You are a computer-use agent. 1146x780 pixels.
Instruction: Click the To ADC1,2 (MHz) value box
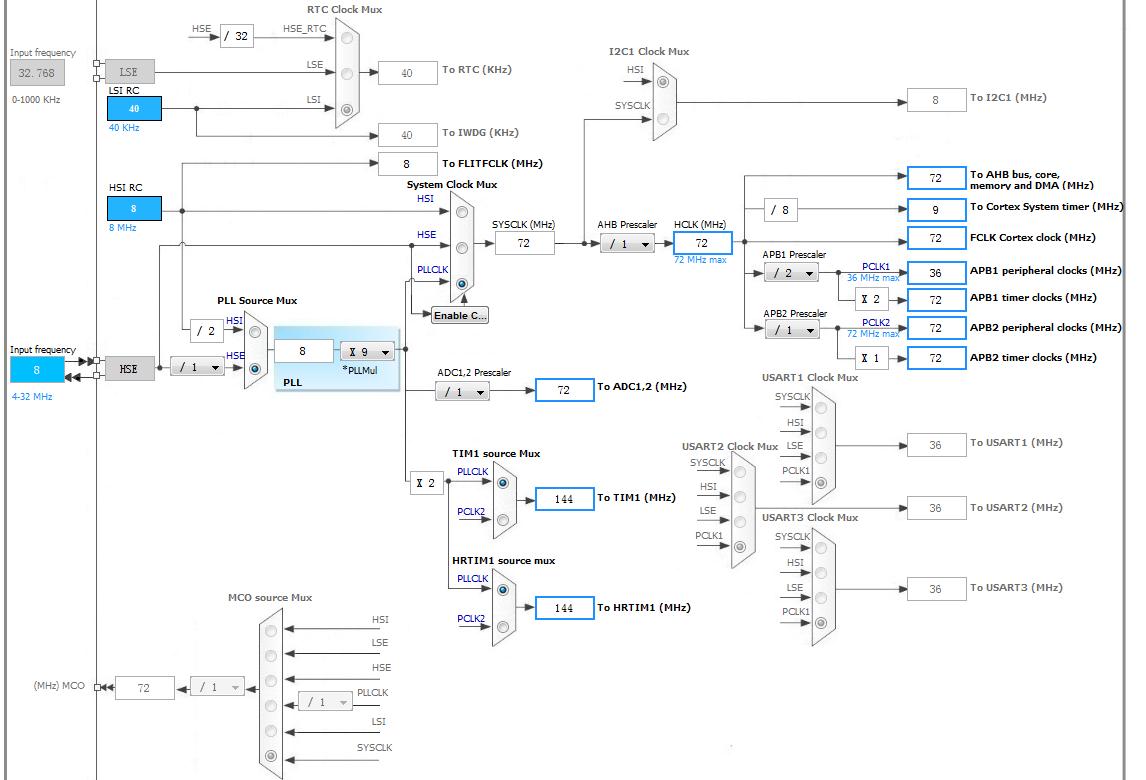coord(564,390)
